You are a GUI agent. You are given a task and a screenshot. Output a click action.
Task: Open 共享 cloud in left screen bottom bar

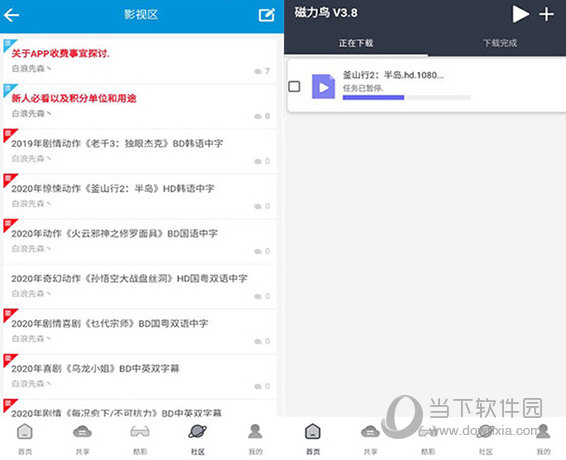click(82, 439)
